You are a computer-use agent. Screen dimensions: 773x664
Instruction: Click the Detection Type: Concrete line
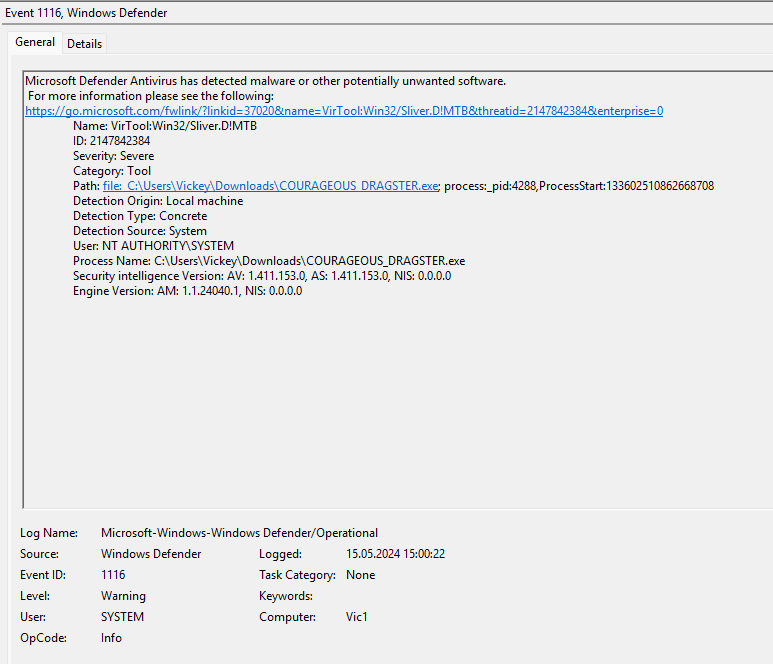[140, 216]
